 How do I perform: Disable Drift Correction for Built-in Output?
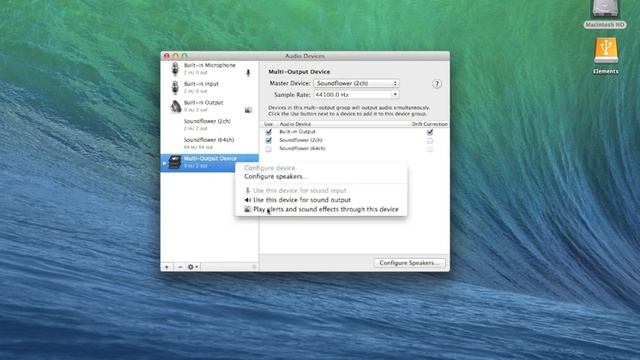pos(429,132)
